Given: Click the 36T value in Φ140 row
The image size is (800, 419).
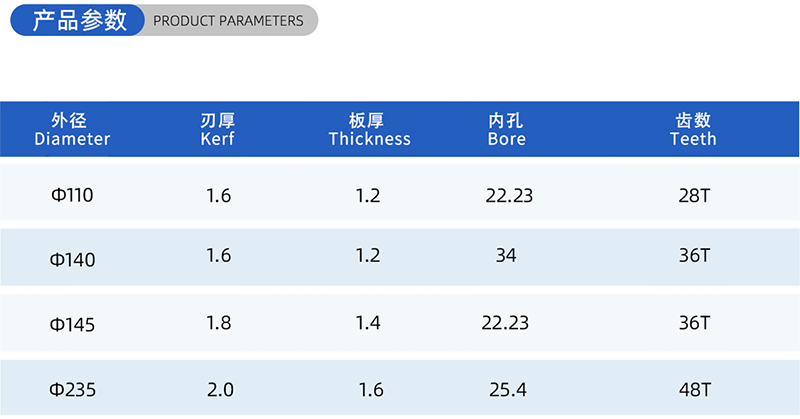Looking at the screenshot, I should (693, 256).
